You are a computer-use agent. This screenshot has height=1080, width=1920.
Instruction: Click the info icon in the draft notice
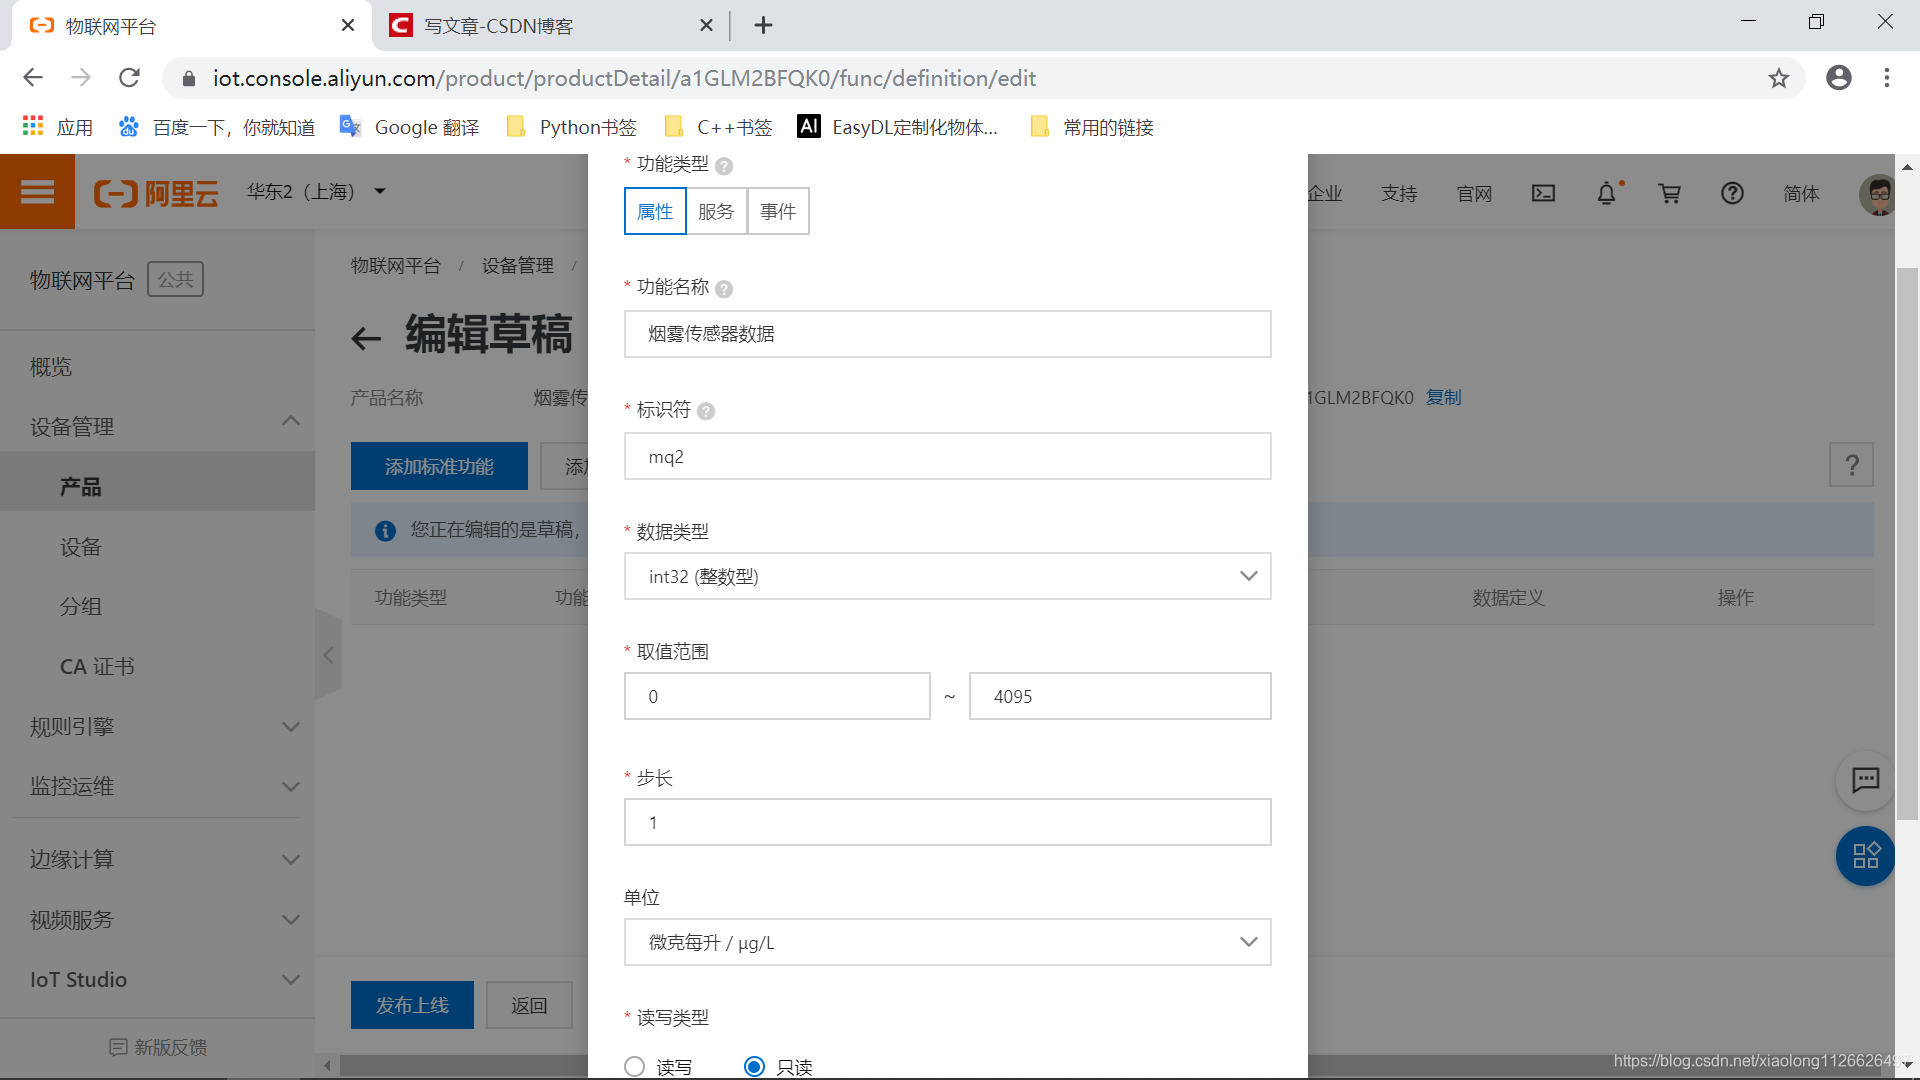coord(385,531)
